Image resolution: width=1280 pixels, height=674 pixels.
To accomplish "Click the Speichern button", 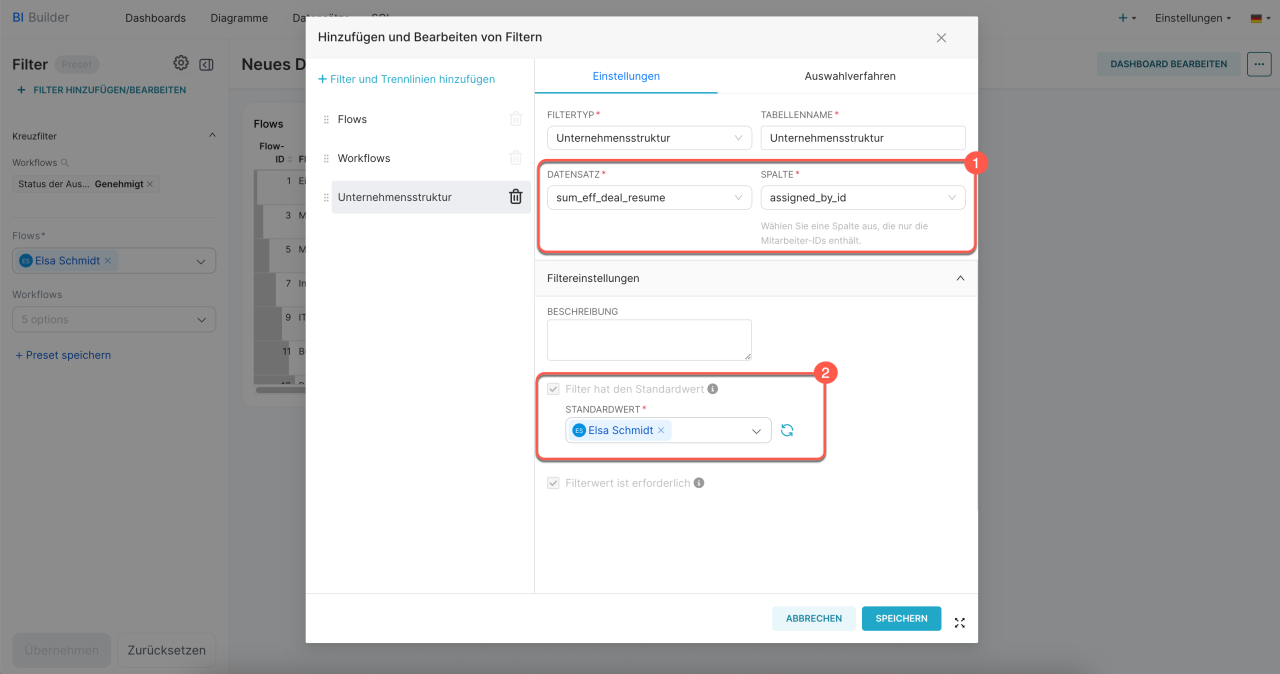I will point(901,619).
